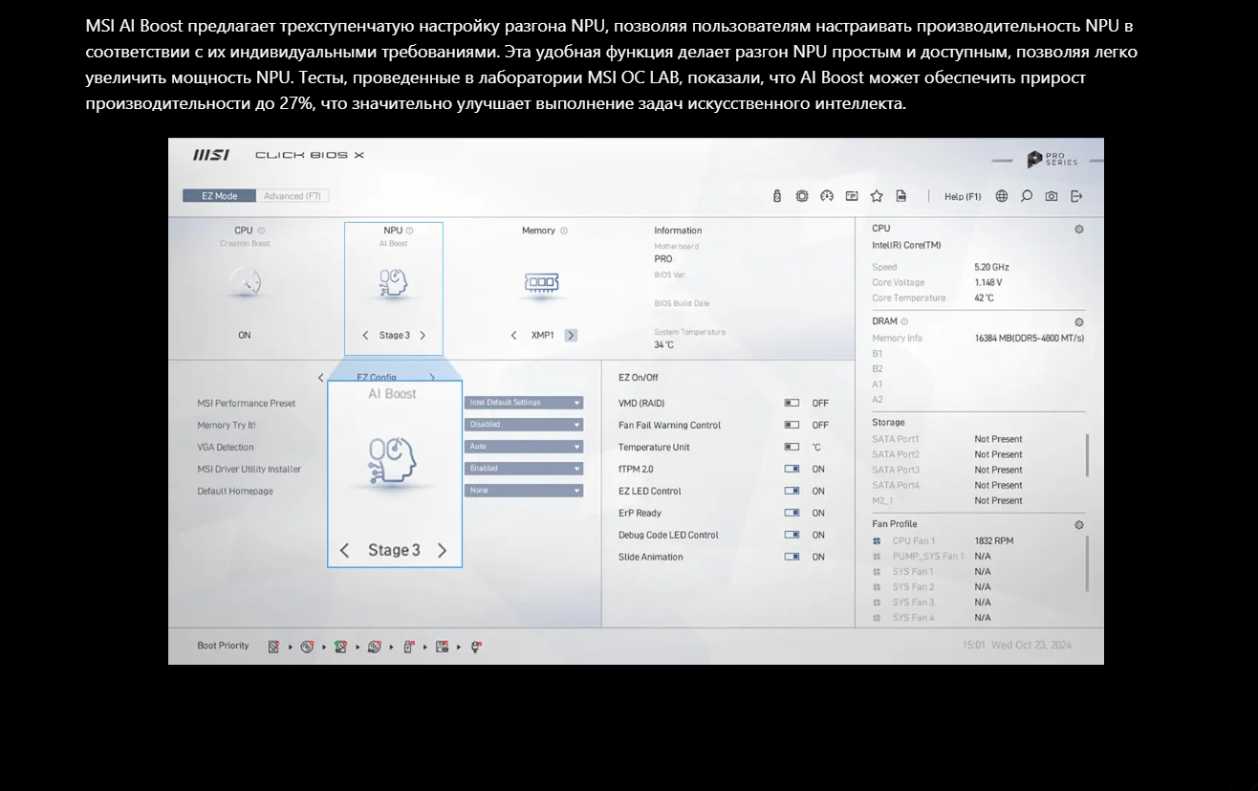Expand the VGA Detection Auto dropdown
The height and width of the screenshot is (791, 1258).
(523, 447)
